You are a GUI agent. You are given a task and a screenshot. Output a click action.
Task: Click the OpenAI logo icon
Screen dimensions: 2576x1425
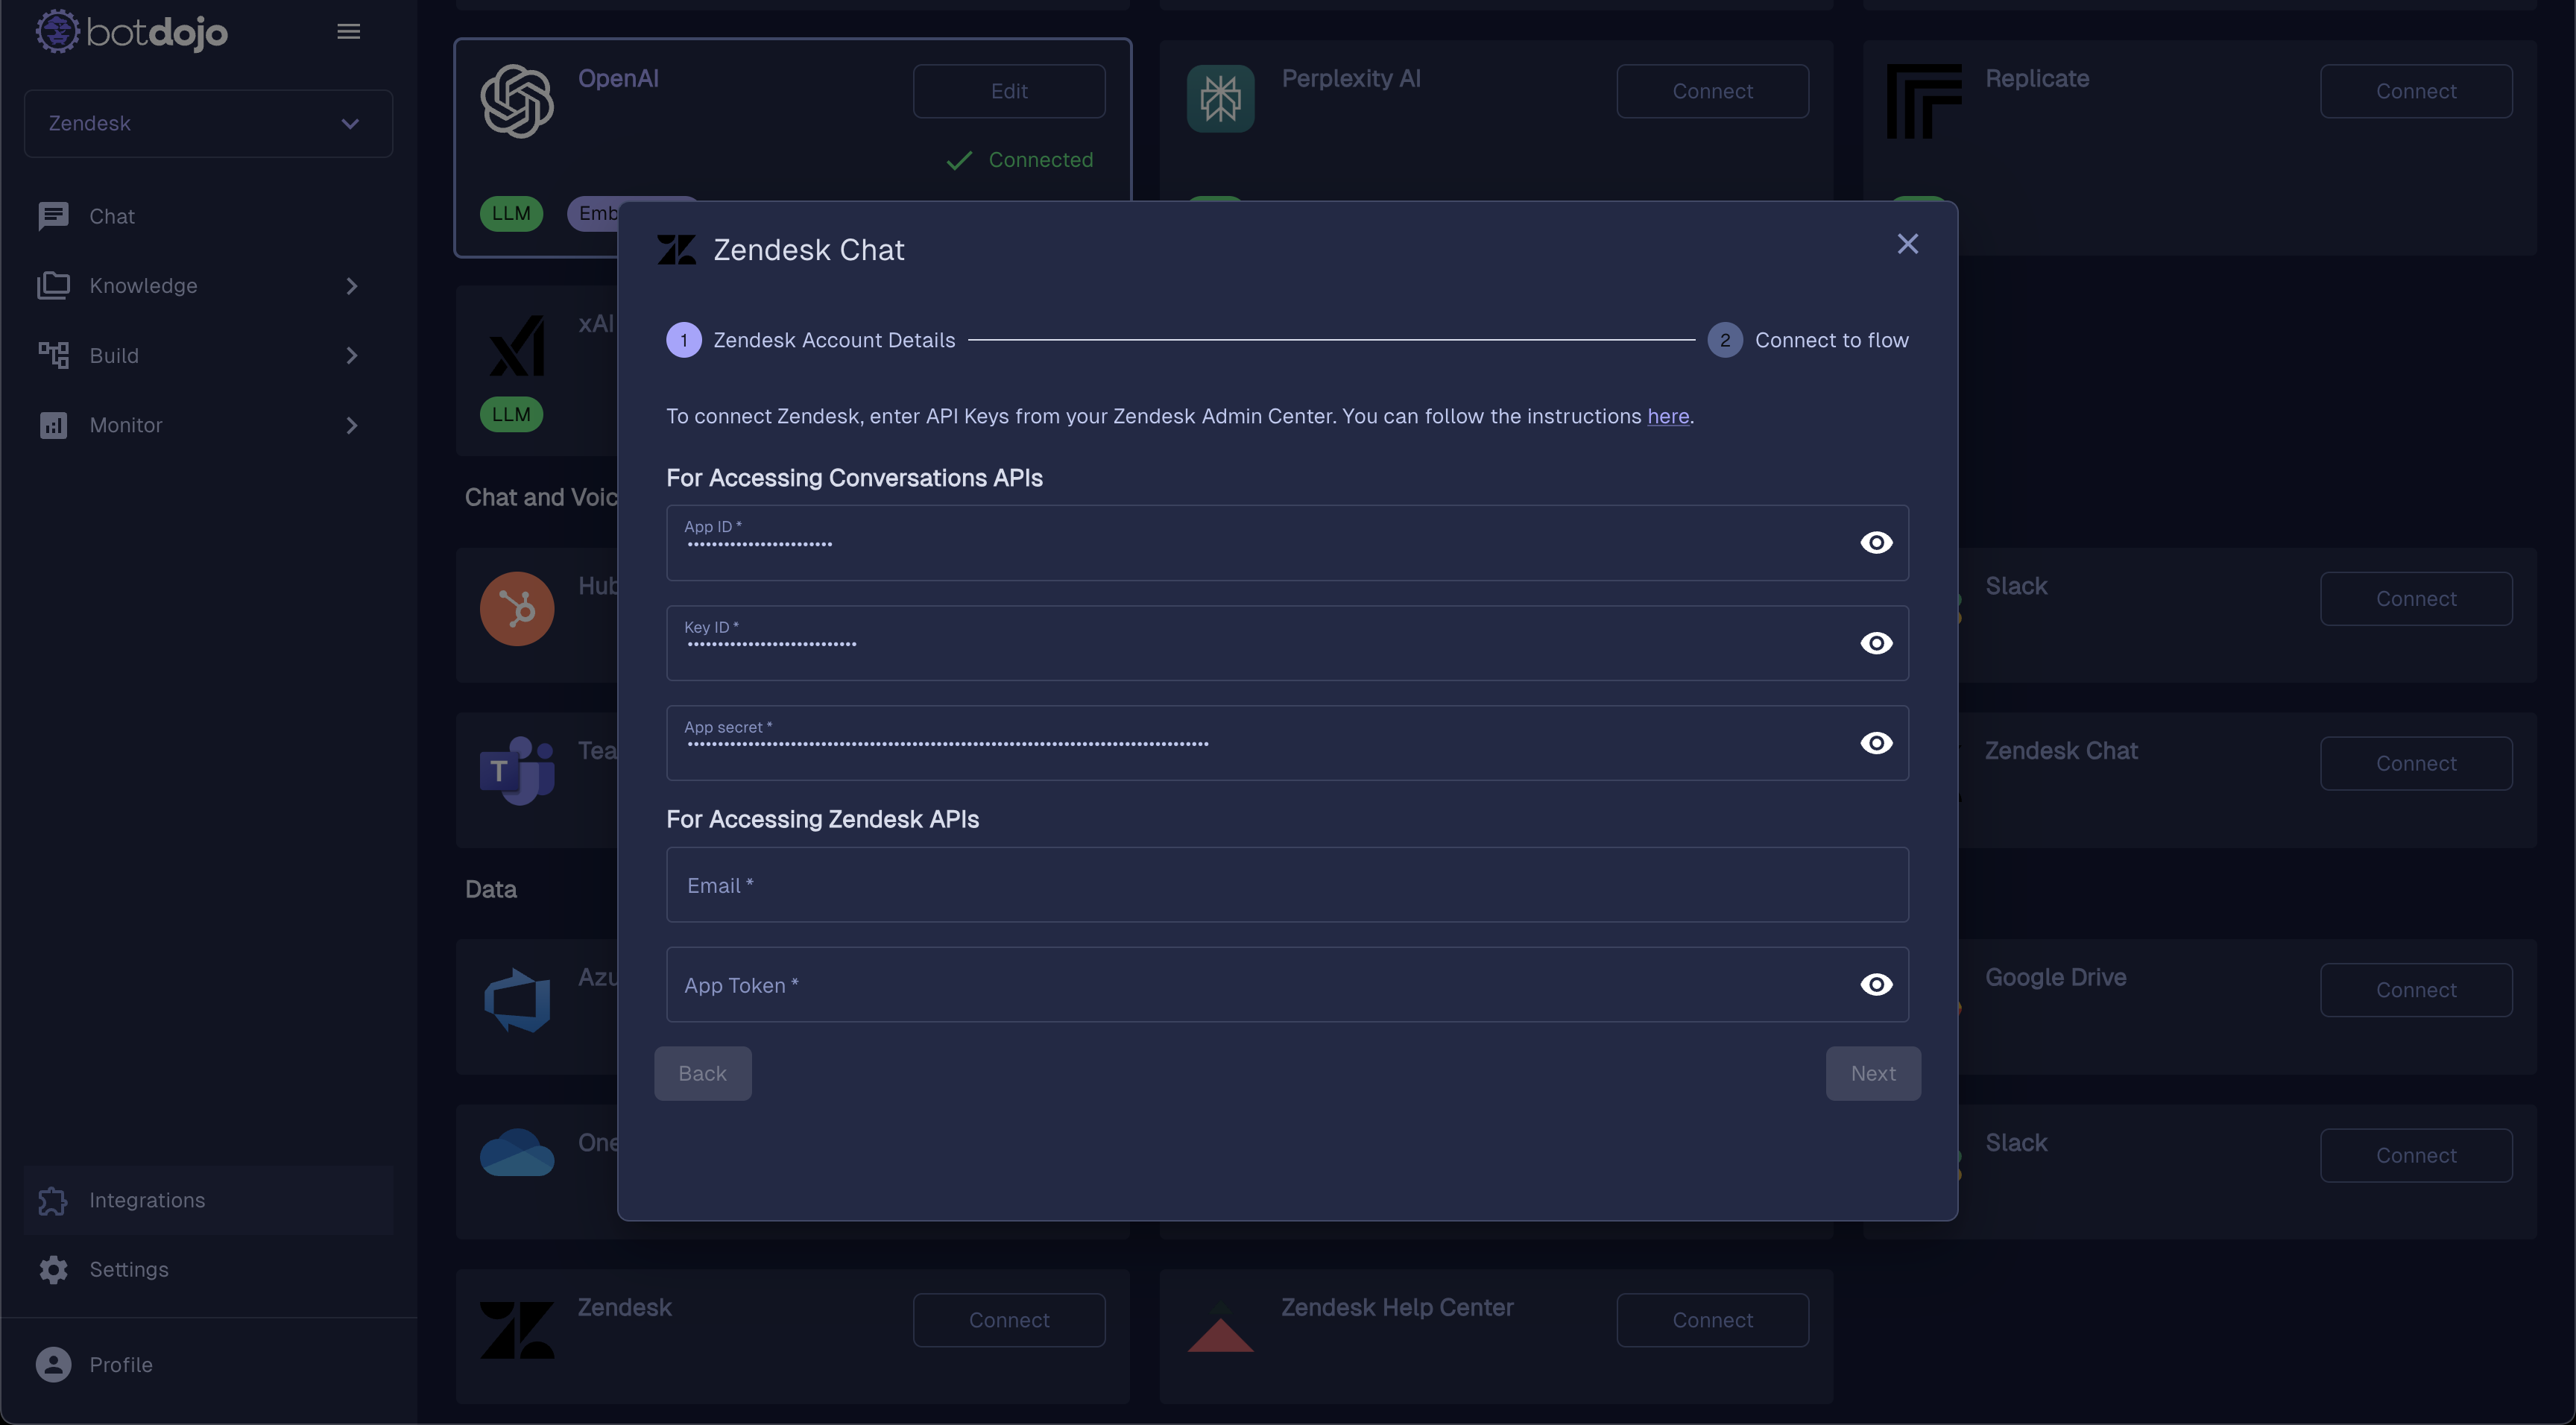point(516,101)
